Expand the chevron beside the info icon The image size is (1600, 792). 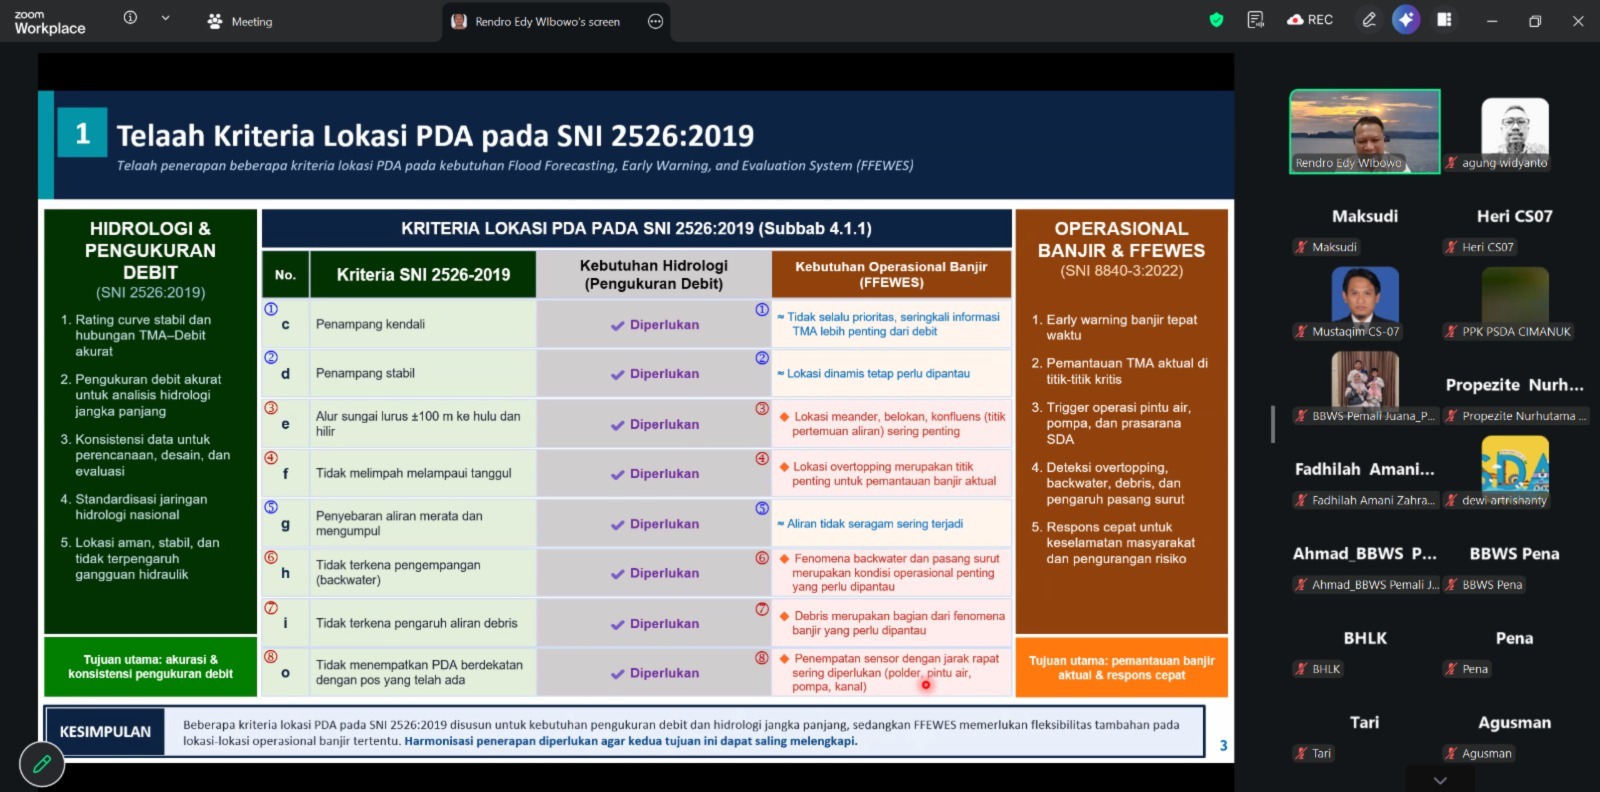(x=165, y=18)
